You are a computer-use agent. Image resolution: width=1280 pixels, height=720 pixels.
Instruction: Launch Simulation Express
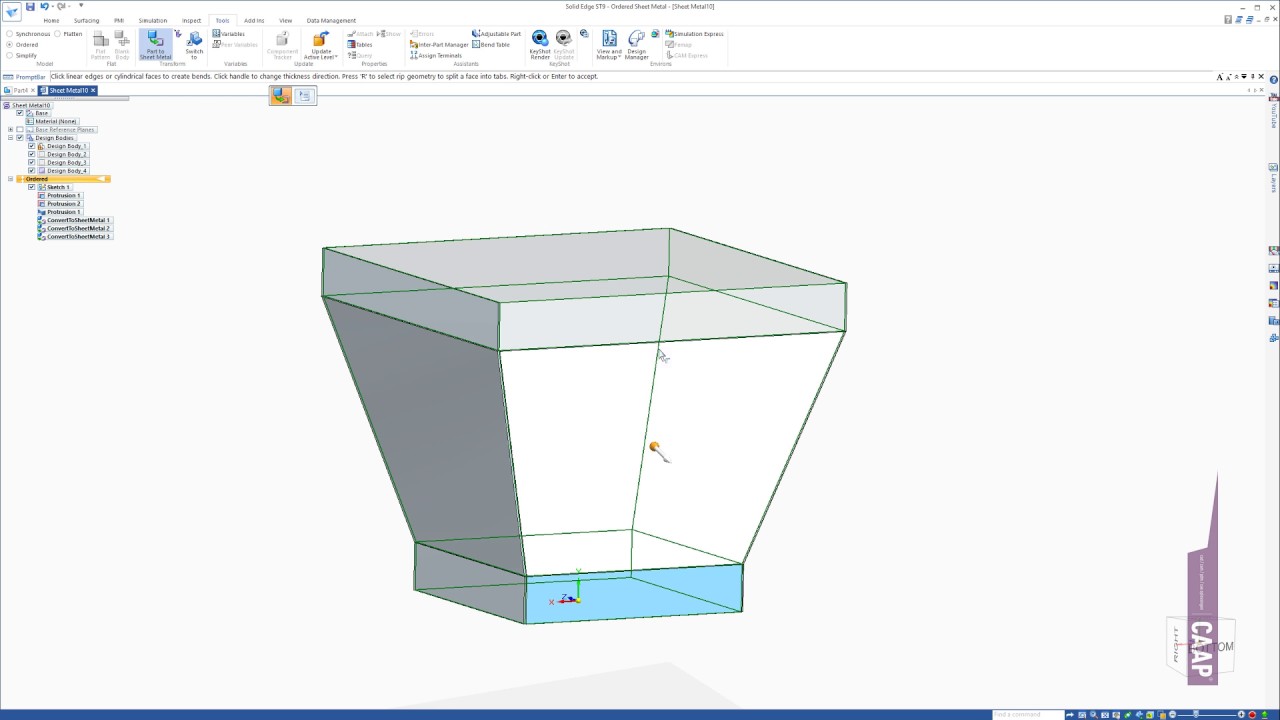[x=694, y=34]
